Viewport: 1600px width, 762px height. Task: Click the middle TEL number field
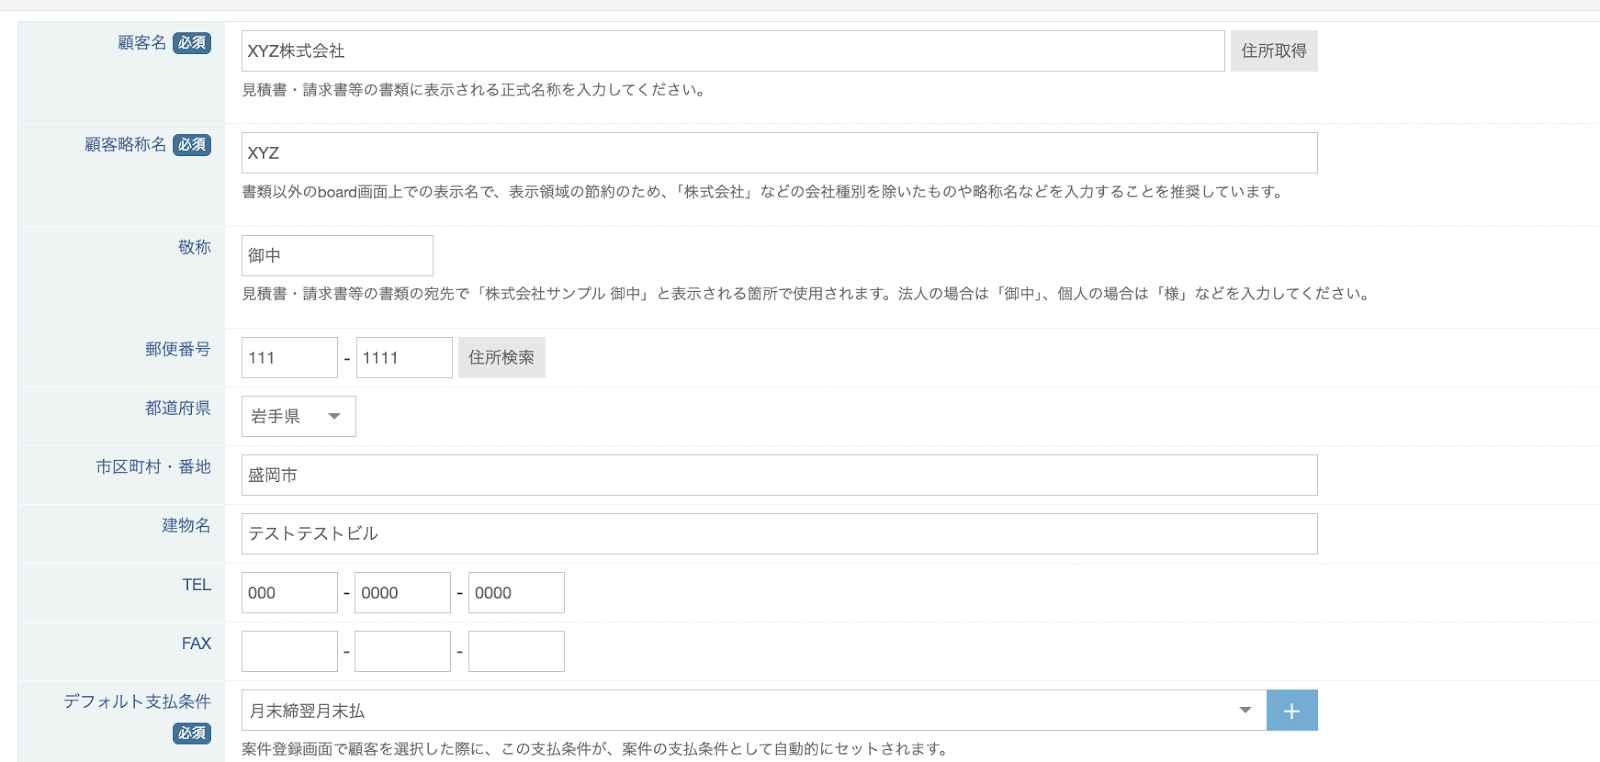[402, 593]
